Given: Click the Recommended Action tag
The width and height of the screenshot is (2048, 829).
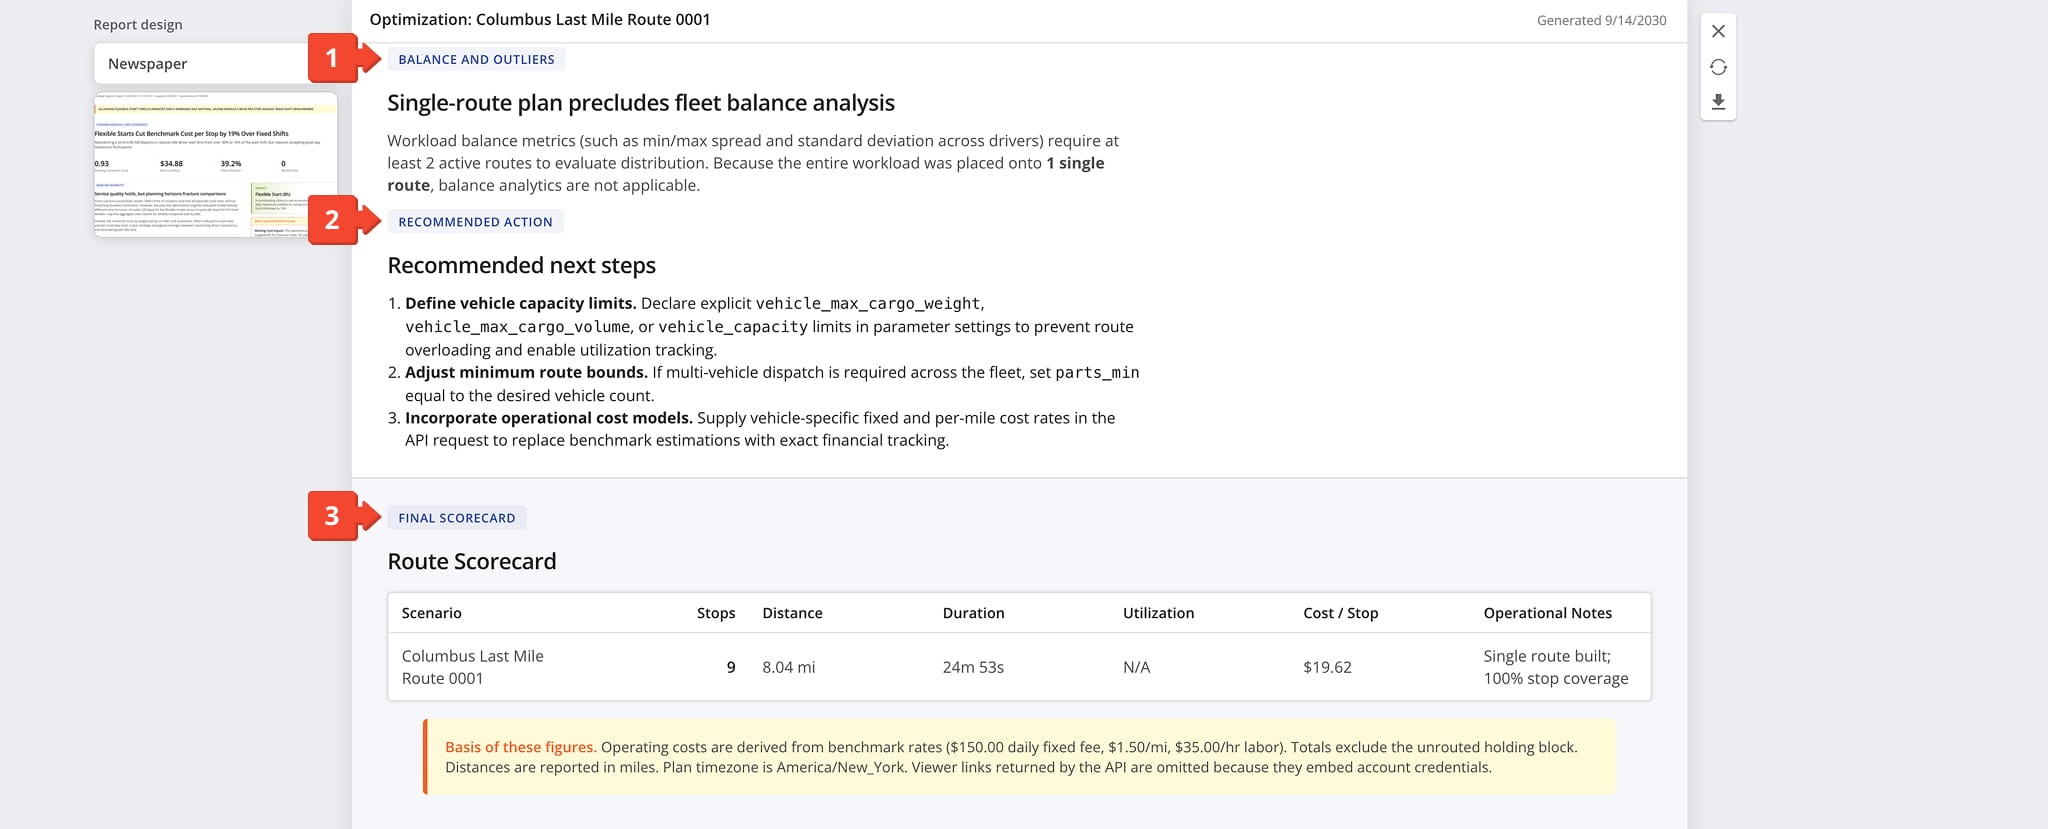Looking at the screenshot, I should (x=475, y=222).
